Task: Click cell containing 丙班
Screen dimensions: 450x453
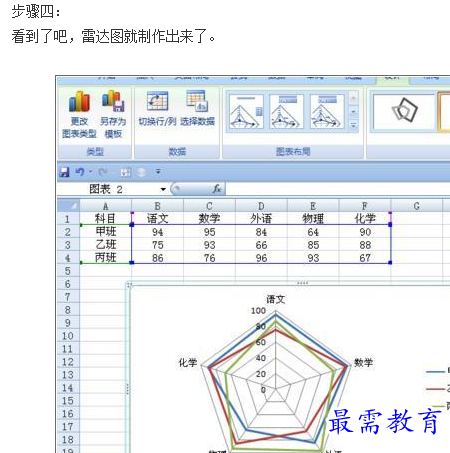Action: [x=105, y=258]
